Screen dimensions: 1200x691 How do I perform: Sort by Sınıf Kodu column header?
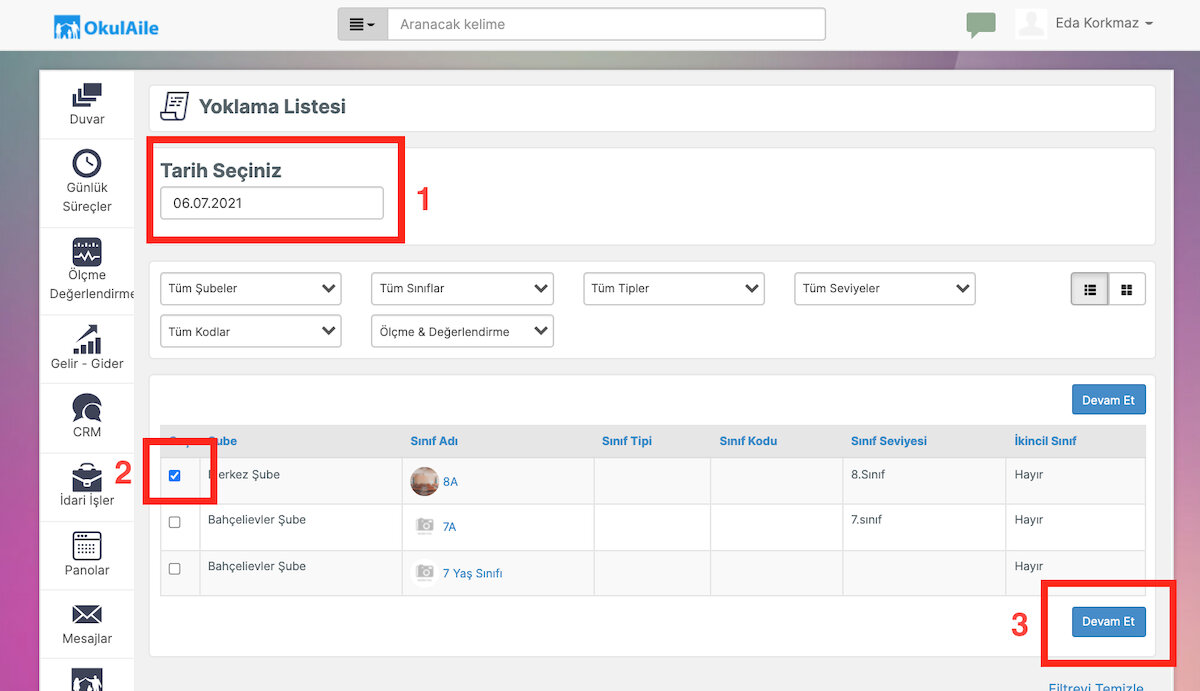pos(748,441)
